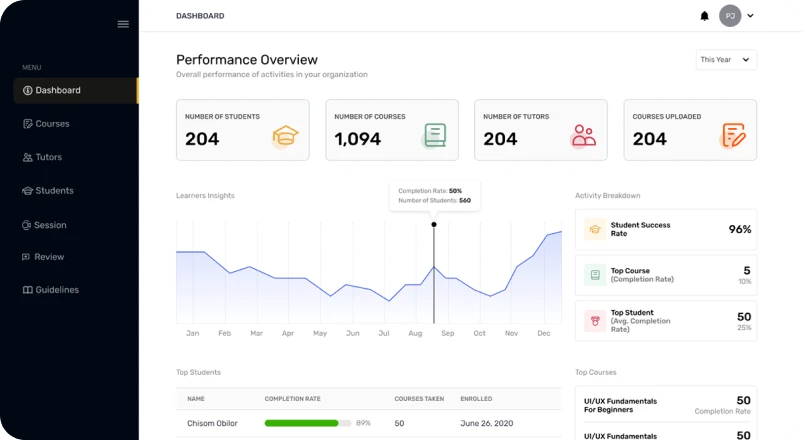
Task: Click the Top Student award icon
Action: click(x=594, y=321)
